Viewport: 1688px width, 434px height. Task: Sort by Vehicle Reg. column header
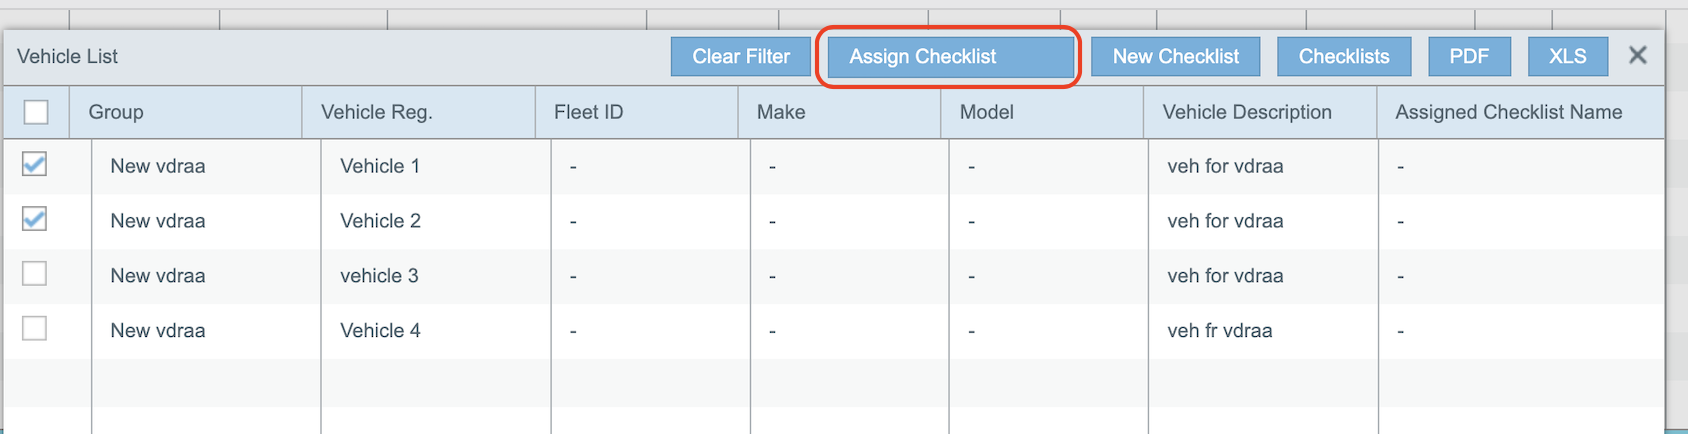(376, 112)
